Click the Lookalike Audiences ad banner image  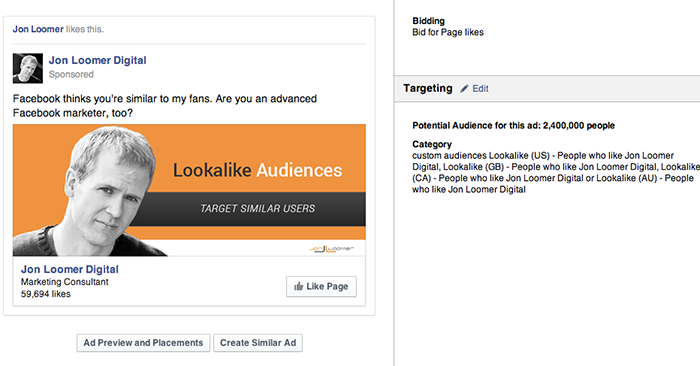click(x=189, y=190)
